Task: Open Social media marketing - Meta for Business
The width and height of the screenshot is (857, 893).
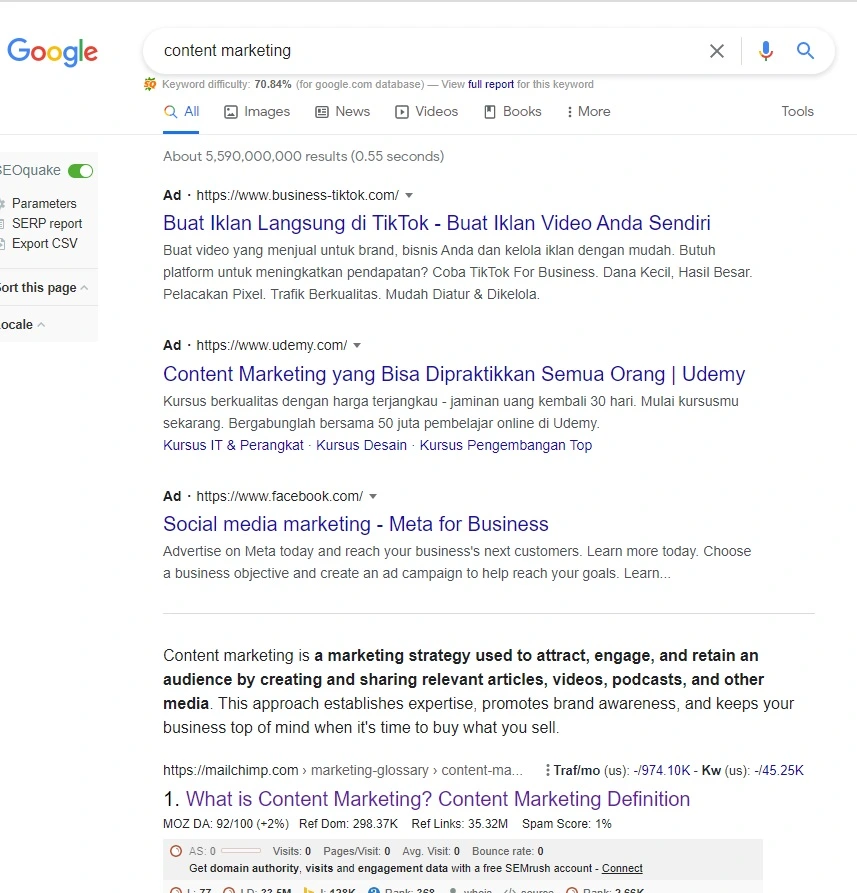Action: (356, 524)
